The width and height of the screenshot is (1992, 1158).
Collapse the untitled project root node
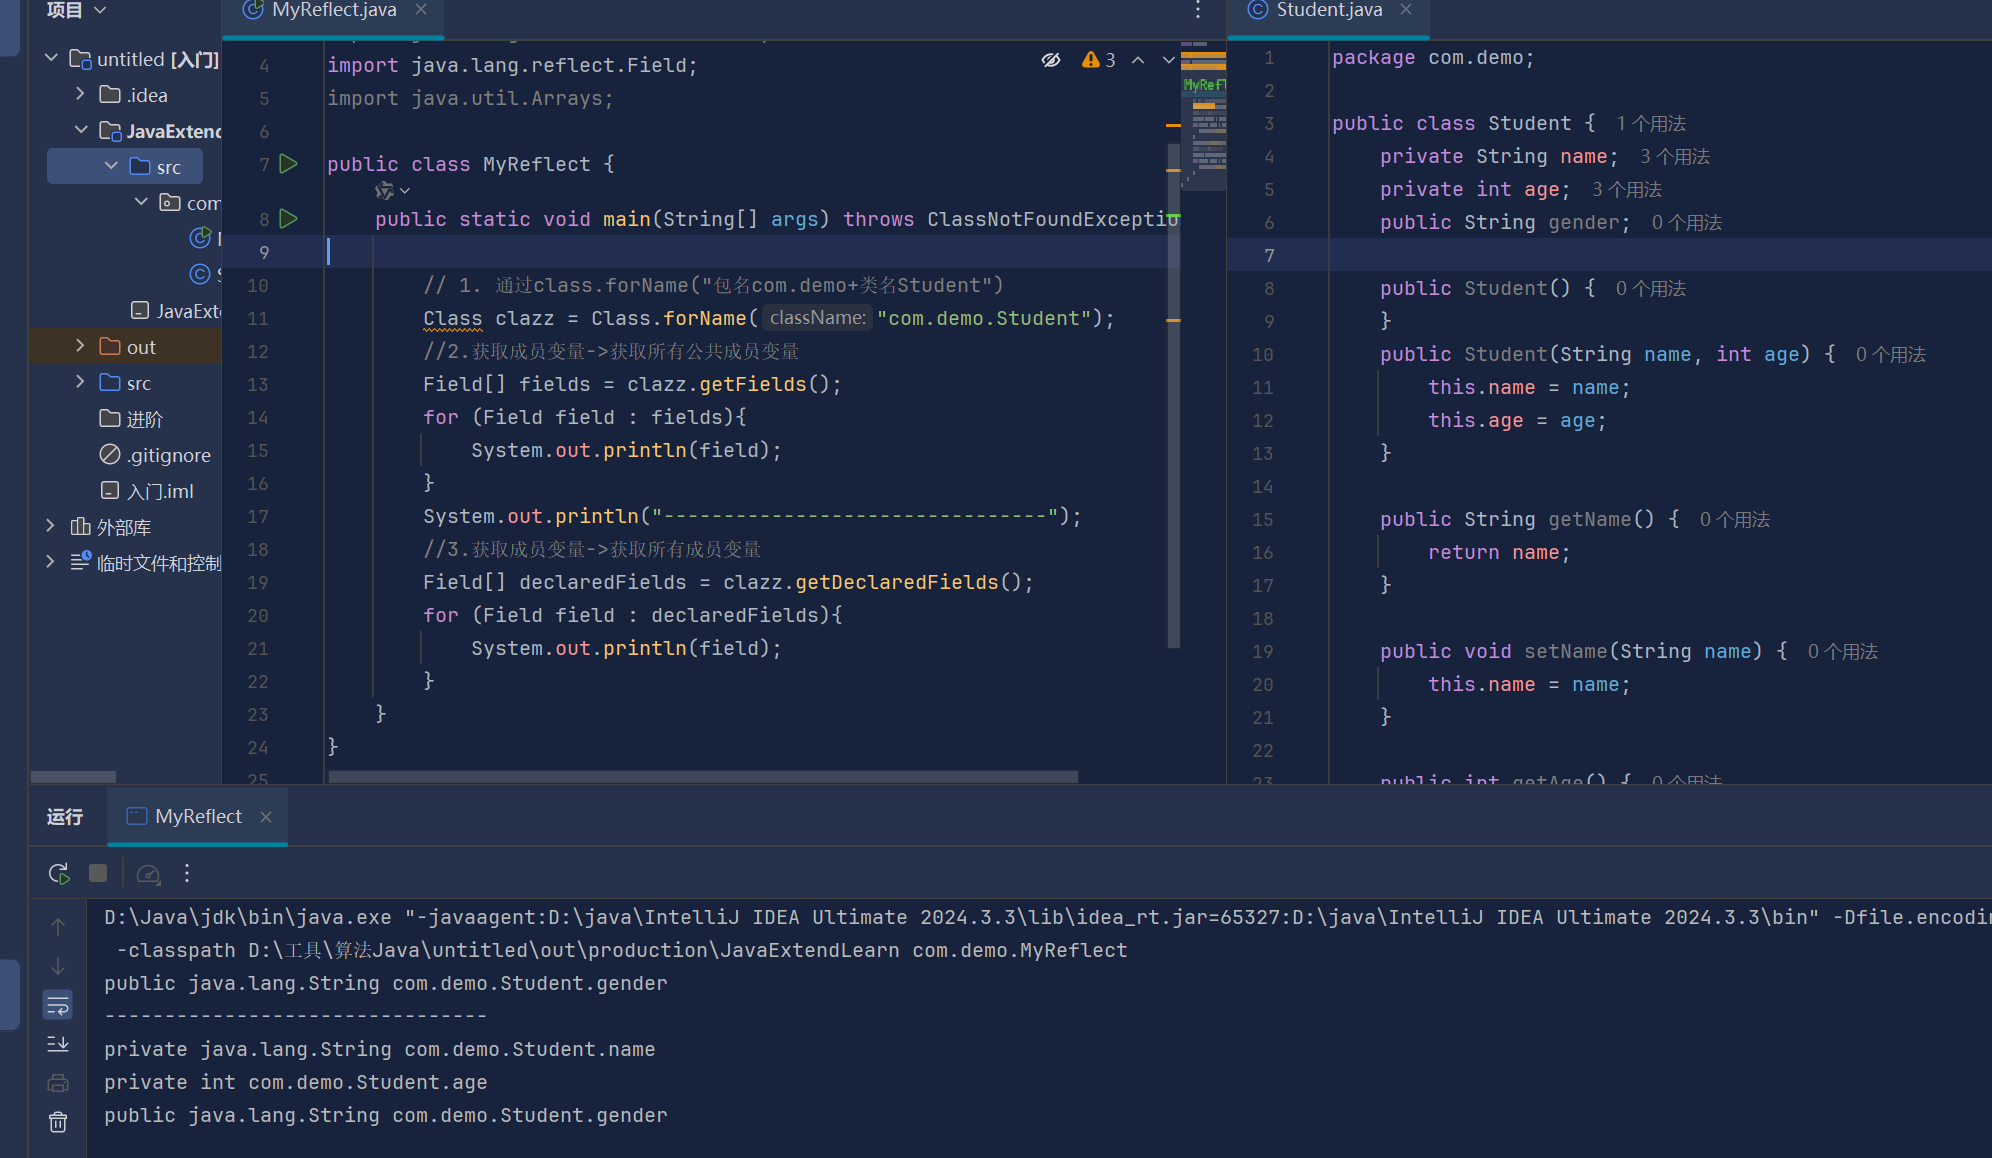tap(51, 58)
